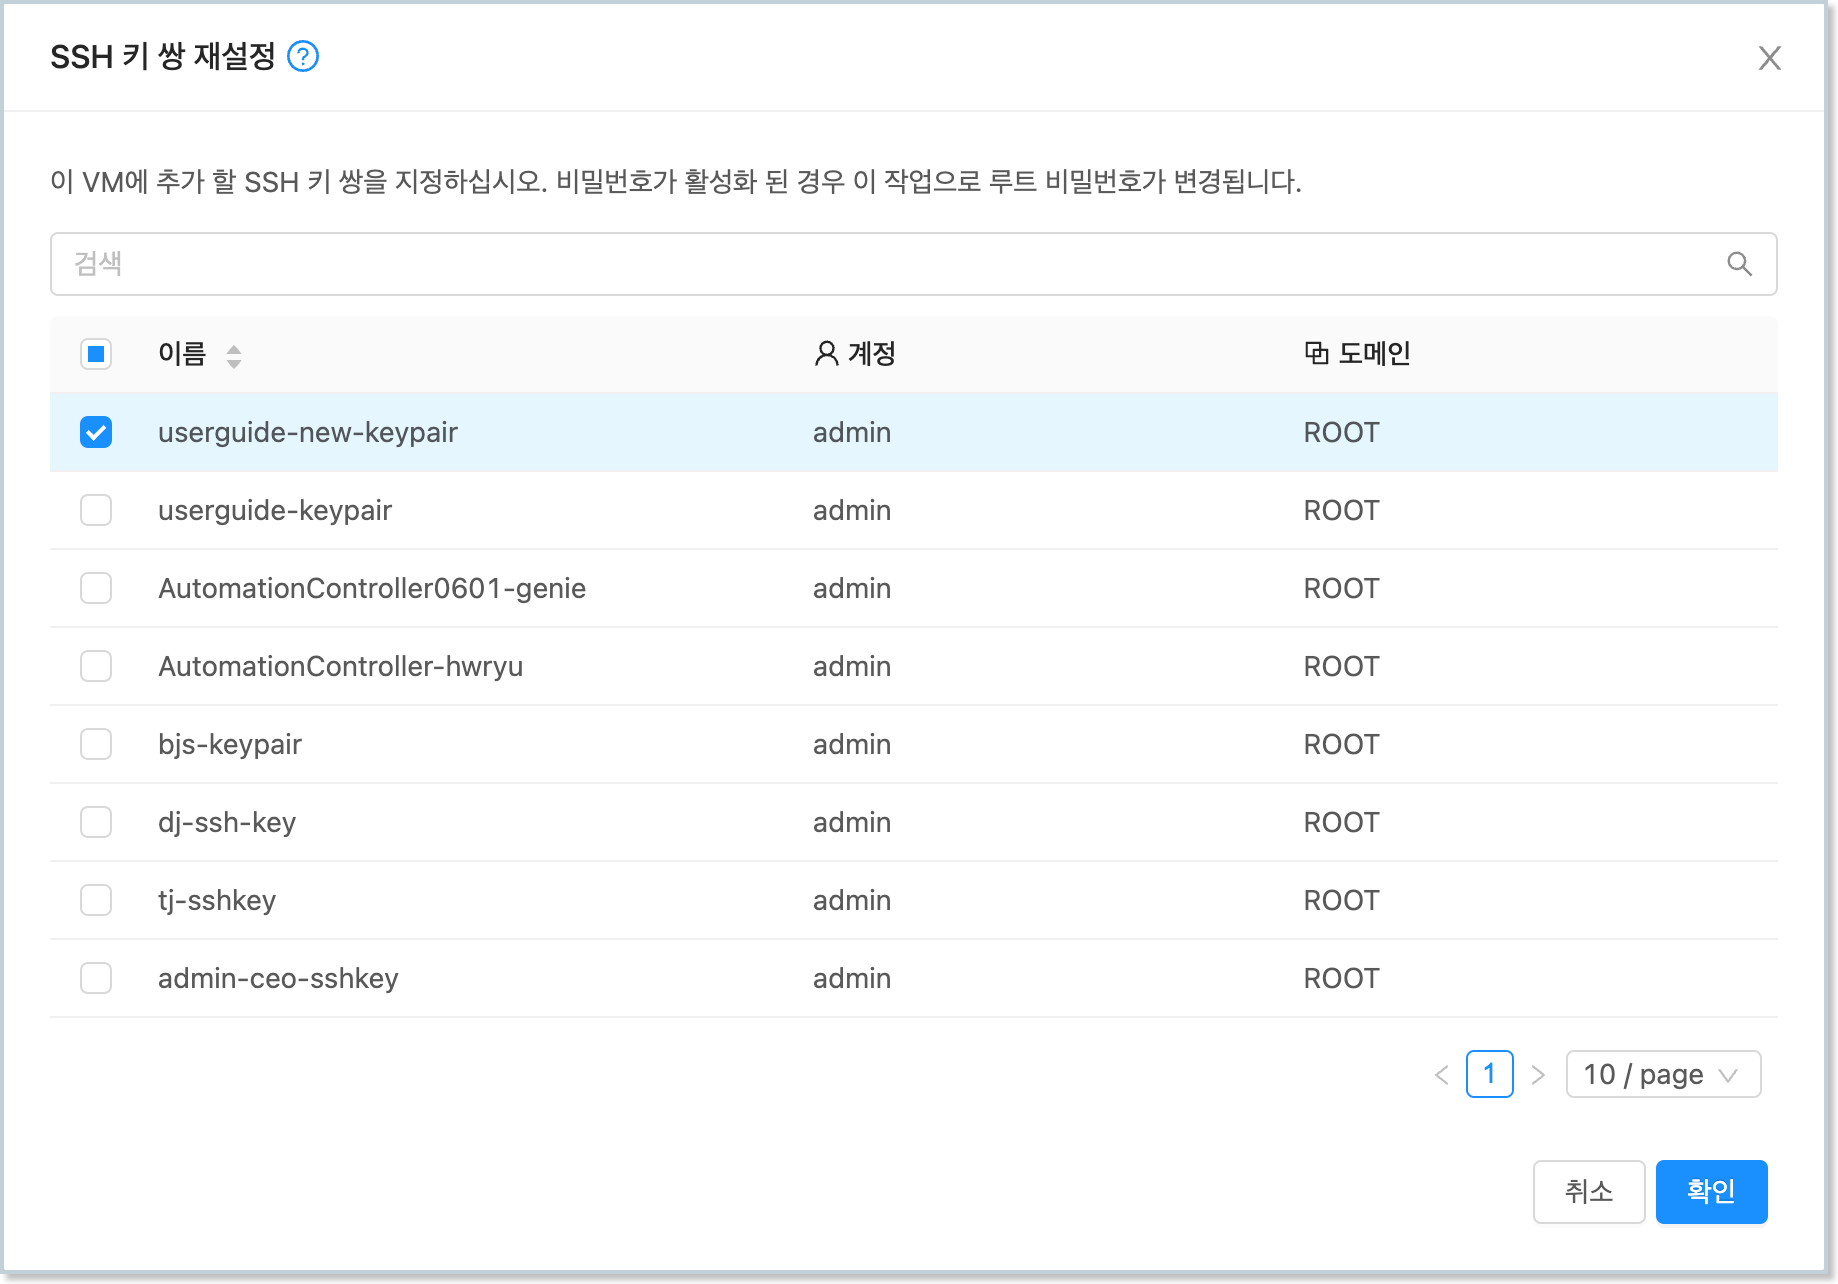Select the bjs-keypair checkbox
This screenshot has height=1284, width=1838.
tap(96, 744)
